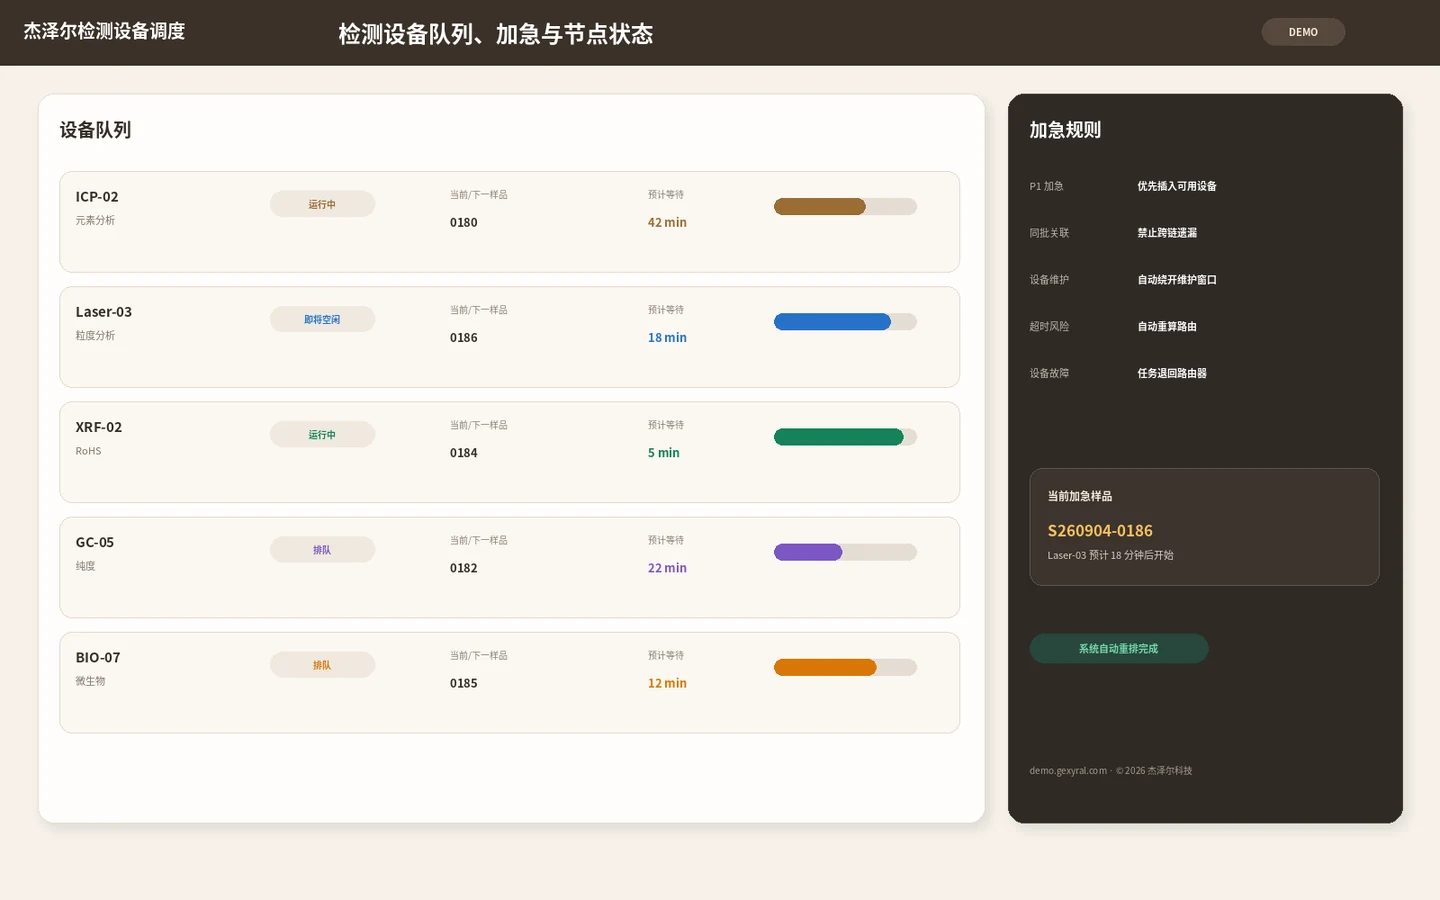Click the 元素分析 subtitle under ICP-02
Screen dimensions: 1440x900
95,220
